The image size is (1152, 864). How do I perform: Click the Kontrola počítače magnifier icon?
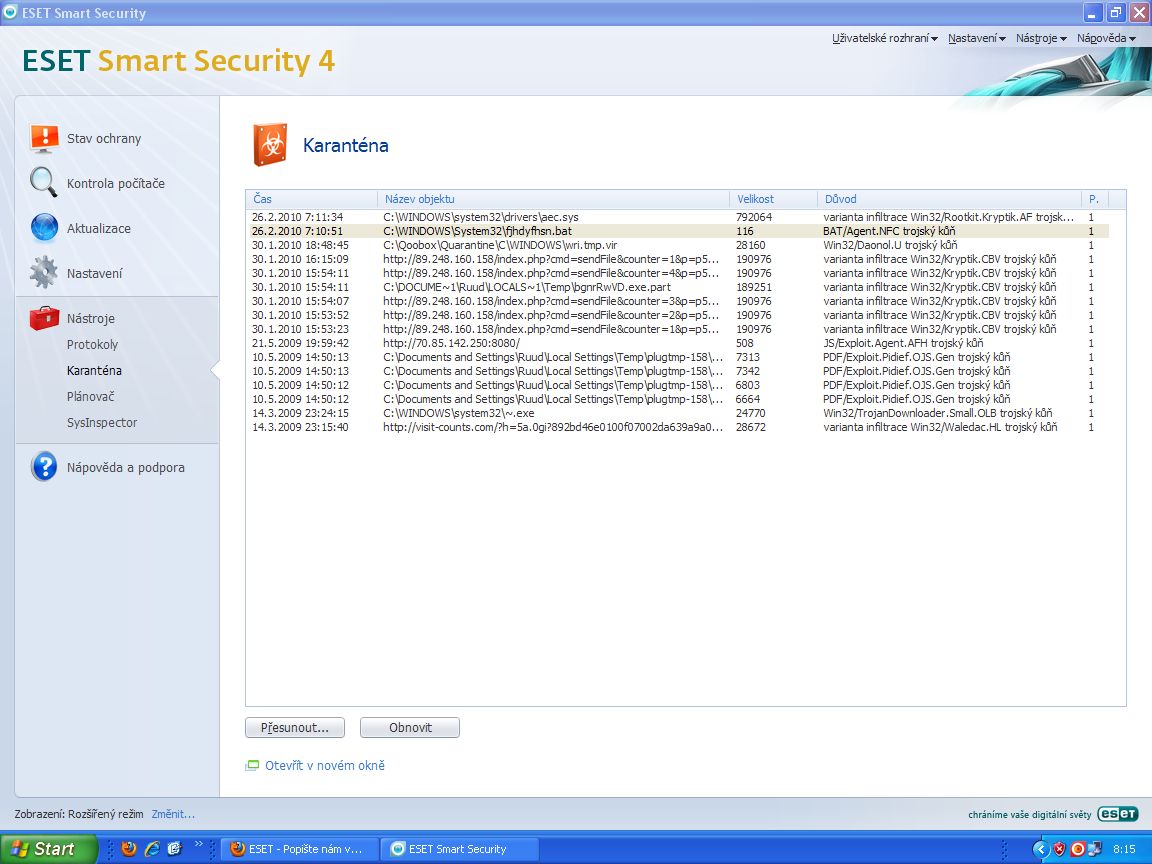tap(44, 183)
